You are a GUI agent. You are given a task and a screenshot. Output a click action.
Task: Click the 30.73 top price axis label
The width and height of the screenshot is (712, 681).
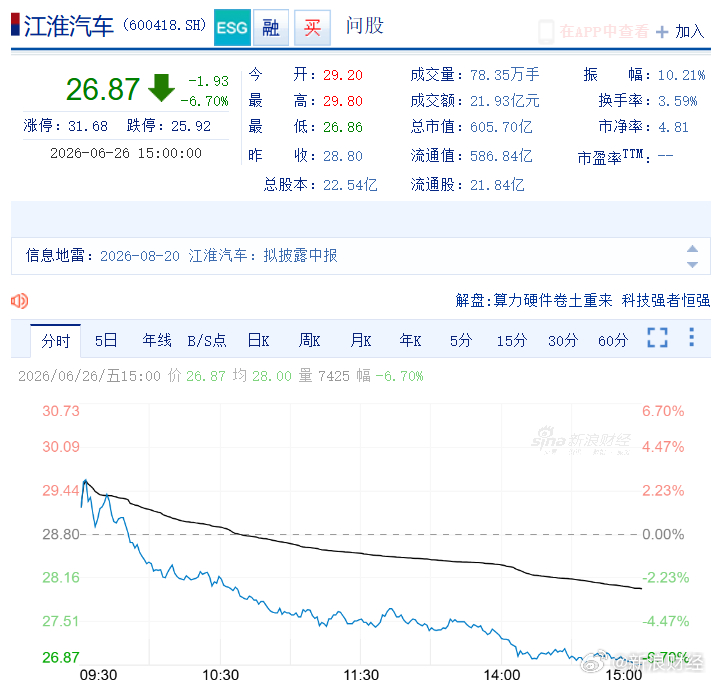[61, 411]
